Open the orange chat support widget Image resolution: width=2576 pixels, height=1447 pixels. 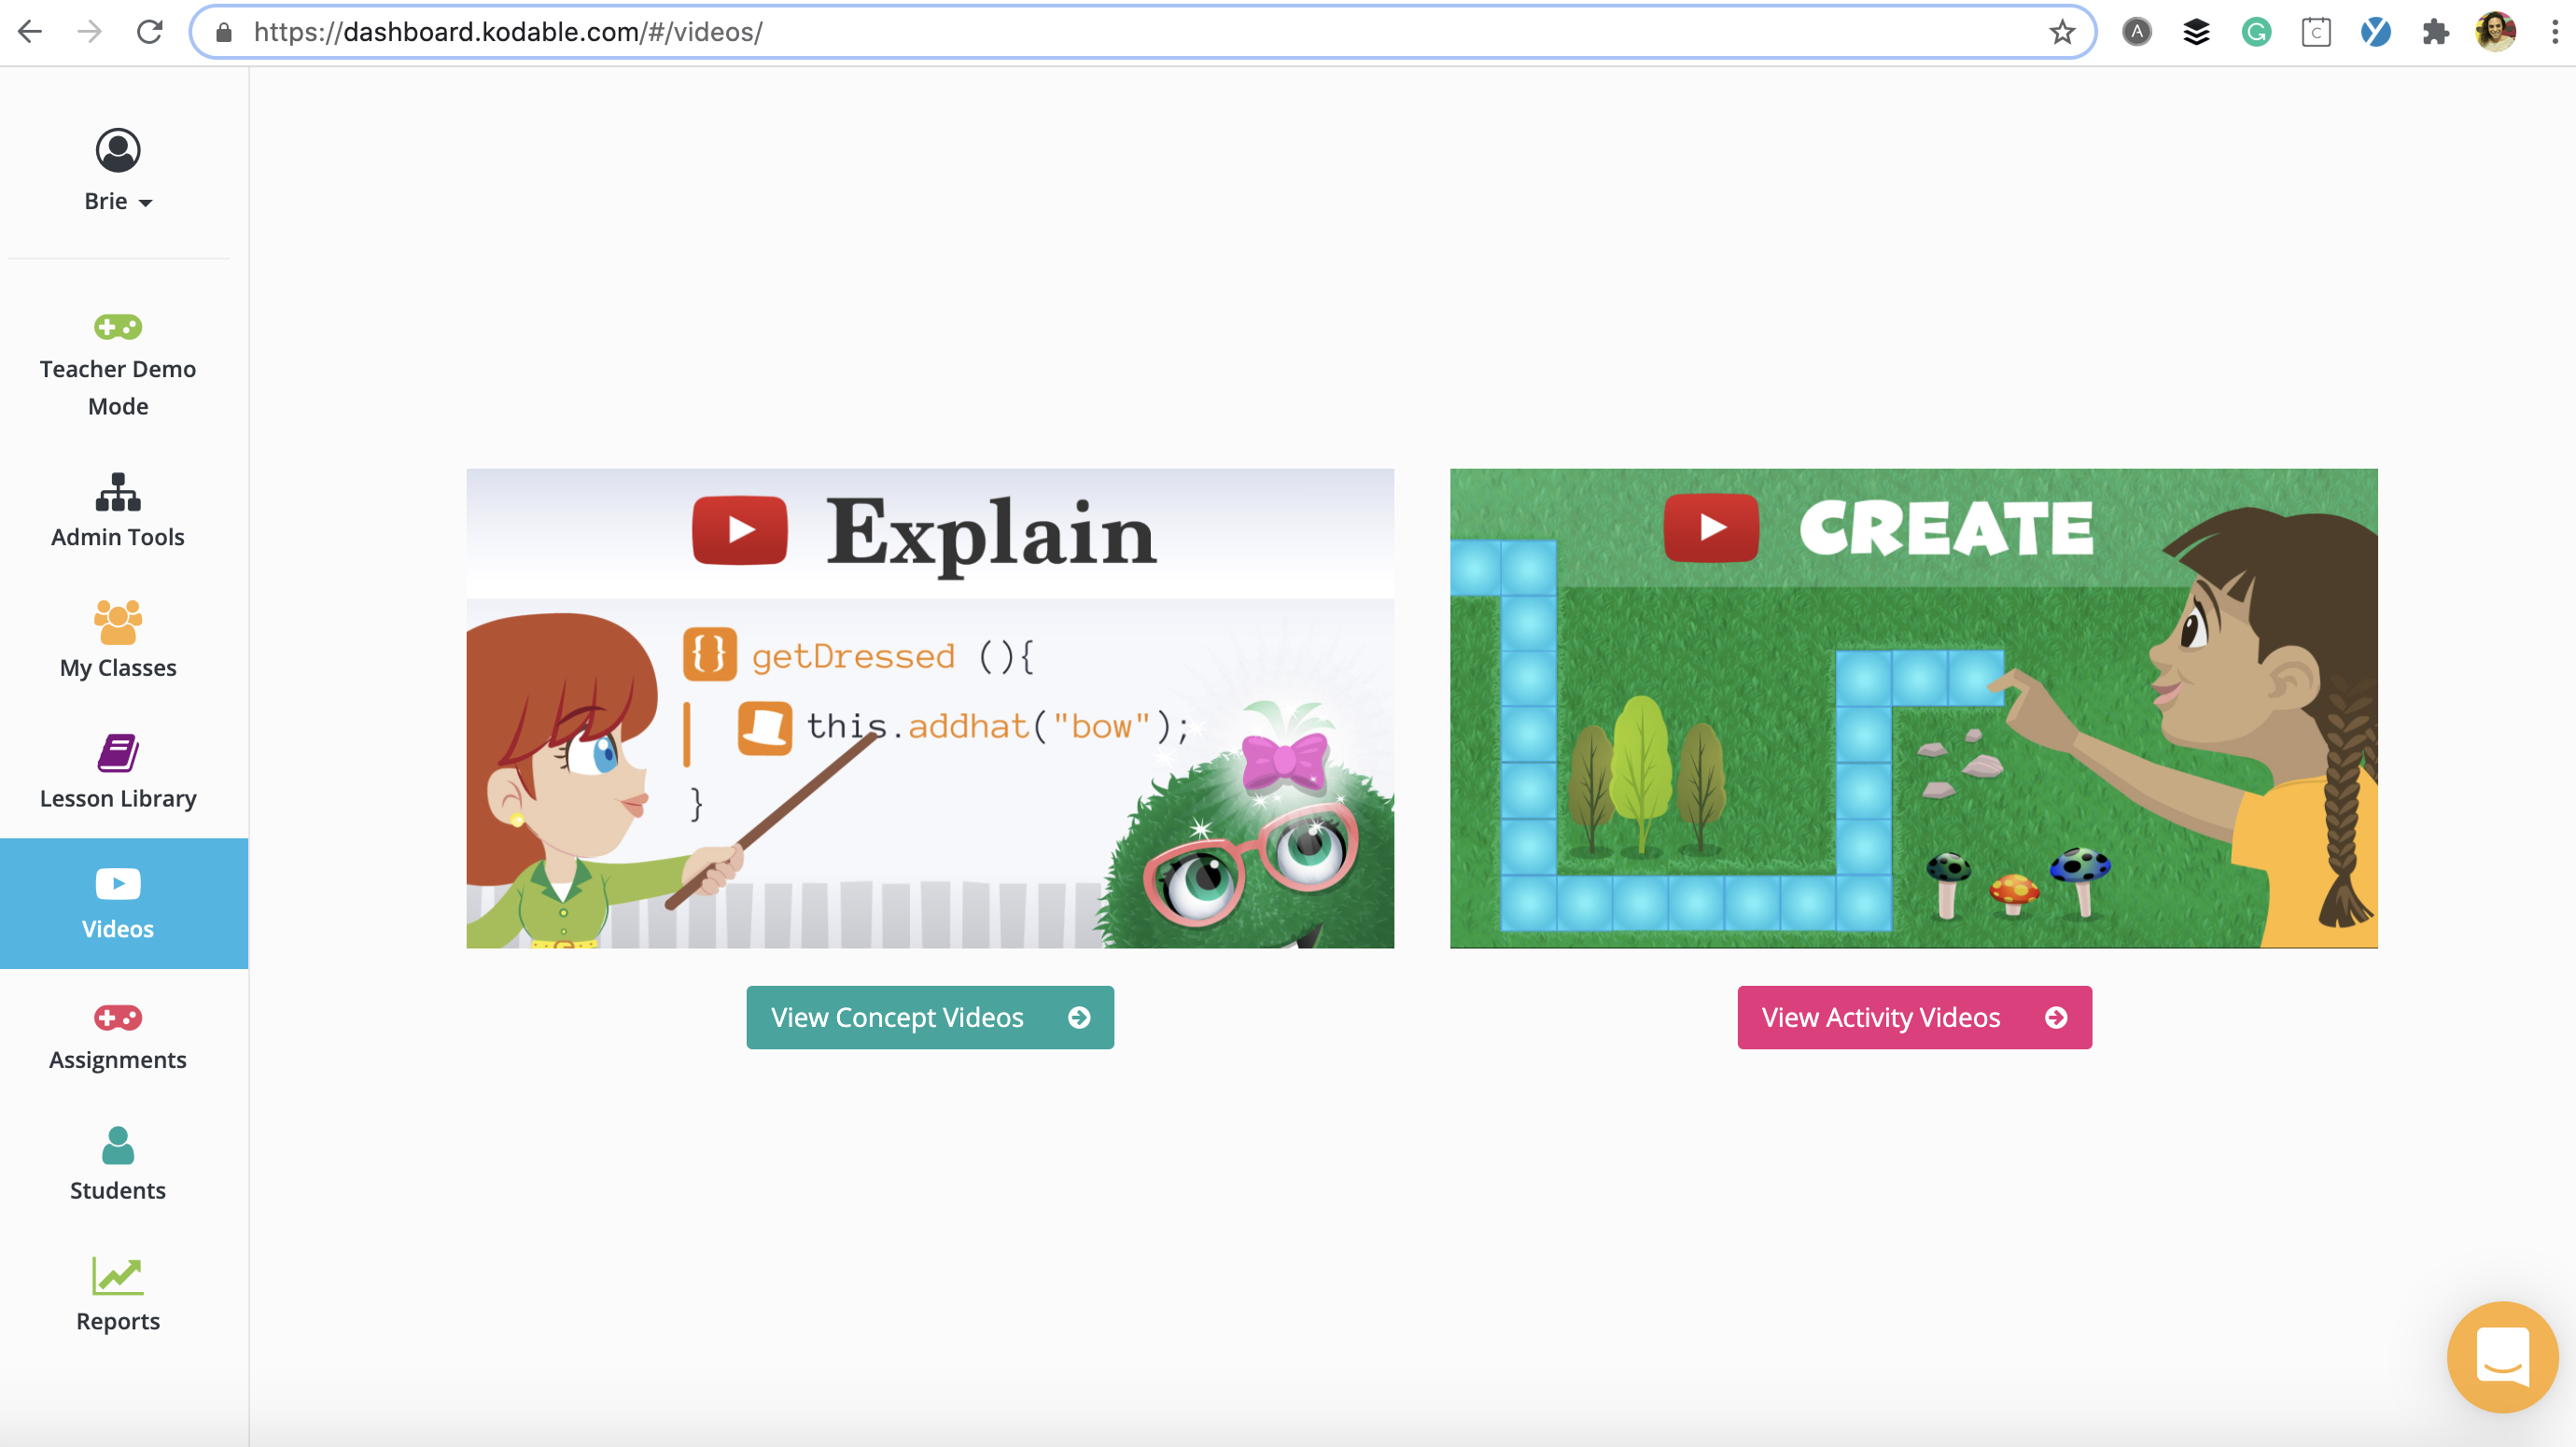[2501, 1356]
